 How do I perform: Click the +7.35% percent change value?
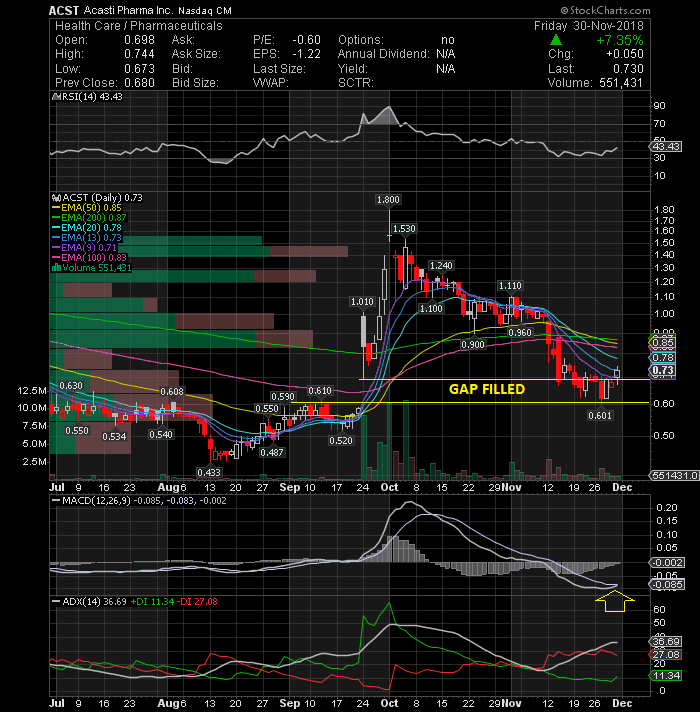(x=620, y=40)
